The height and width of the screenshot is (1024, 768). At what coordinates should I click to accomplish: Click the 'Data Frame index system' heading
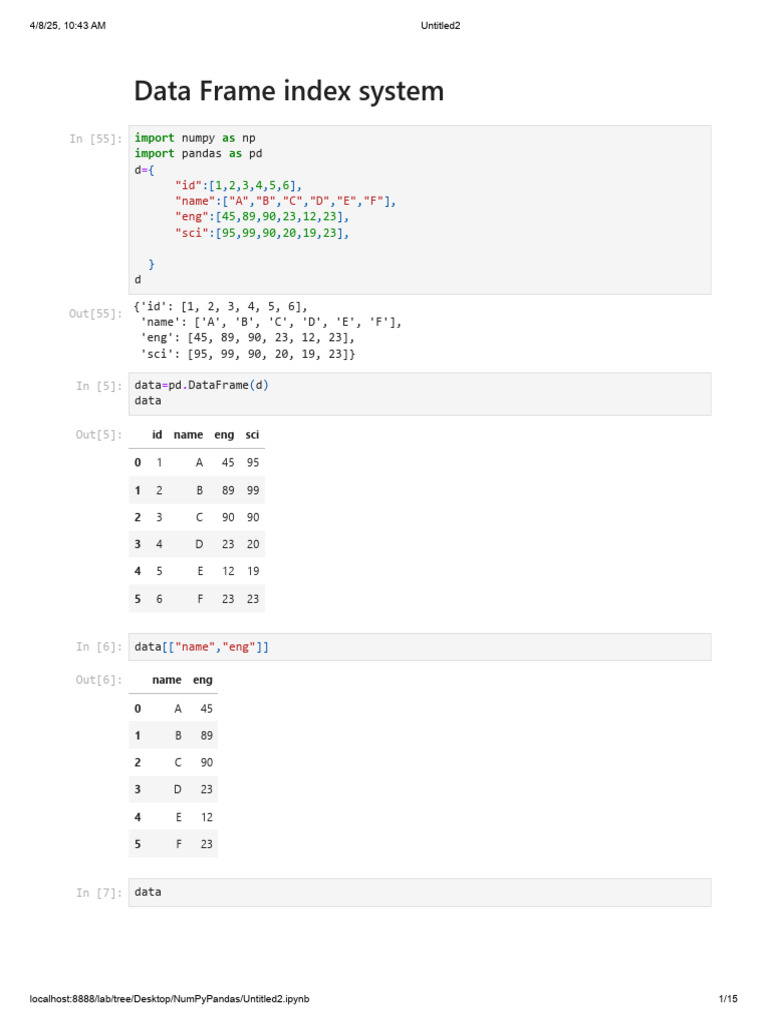tap(289, 92)
